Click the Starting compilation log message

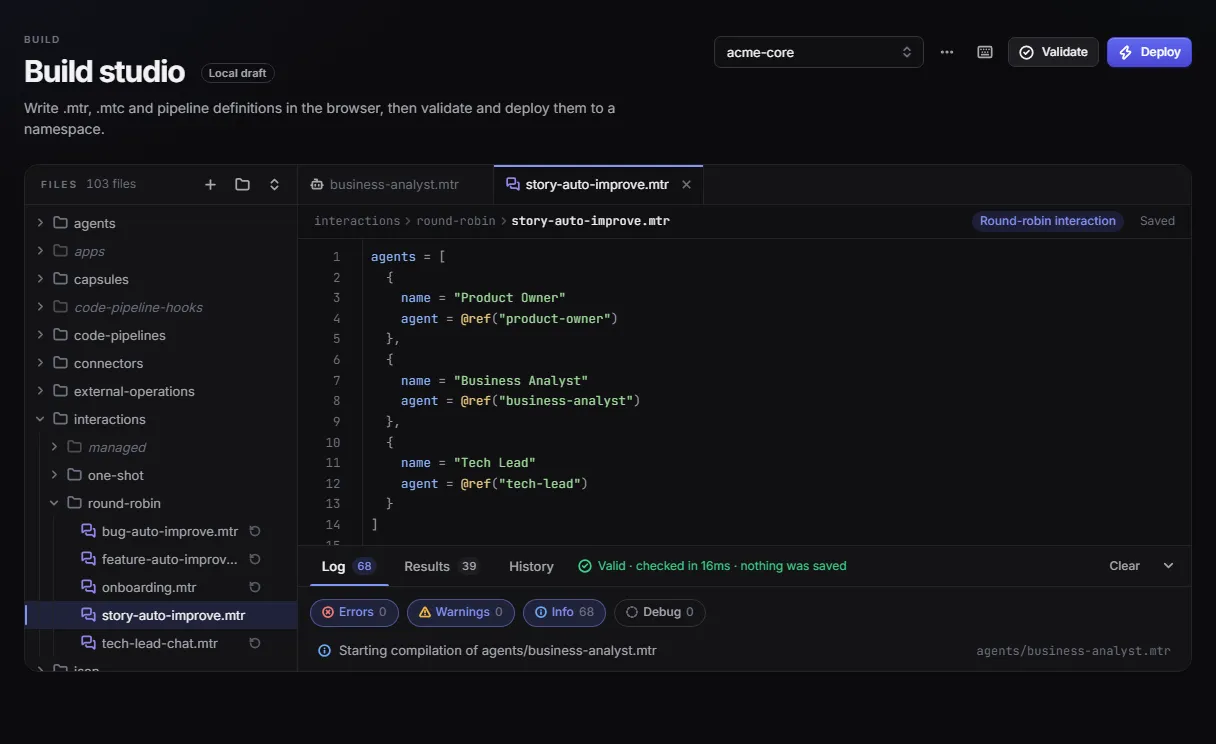[x=498, y=650]
